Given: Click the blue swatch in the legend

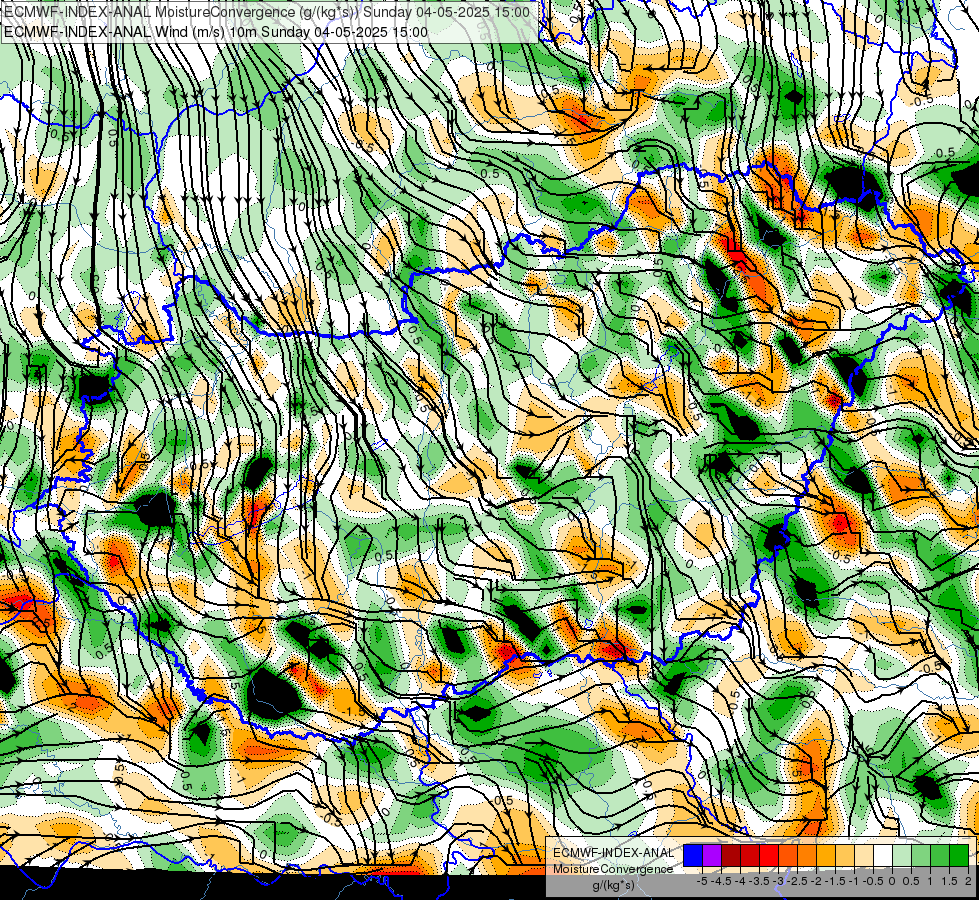Looking at the screenshot, I should [x=693, y=855].
